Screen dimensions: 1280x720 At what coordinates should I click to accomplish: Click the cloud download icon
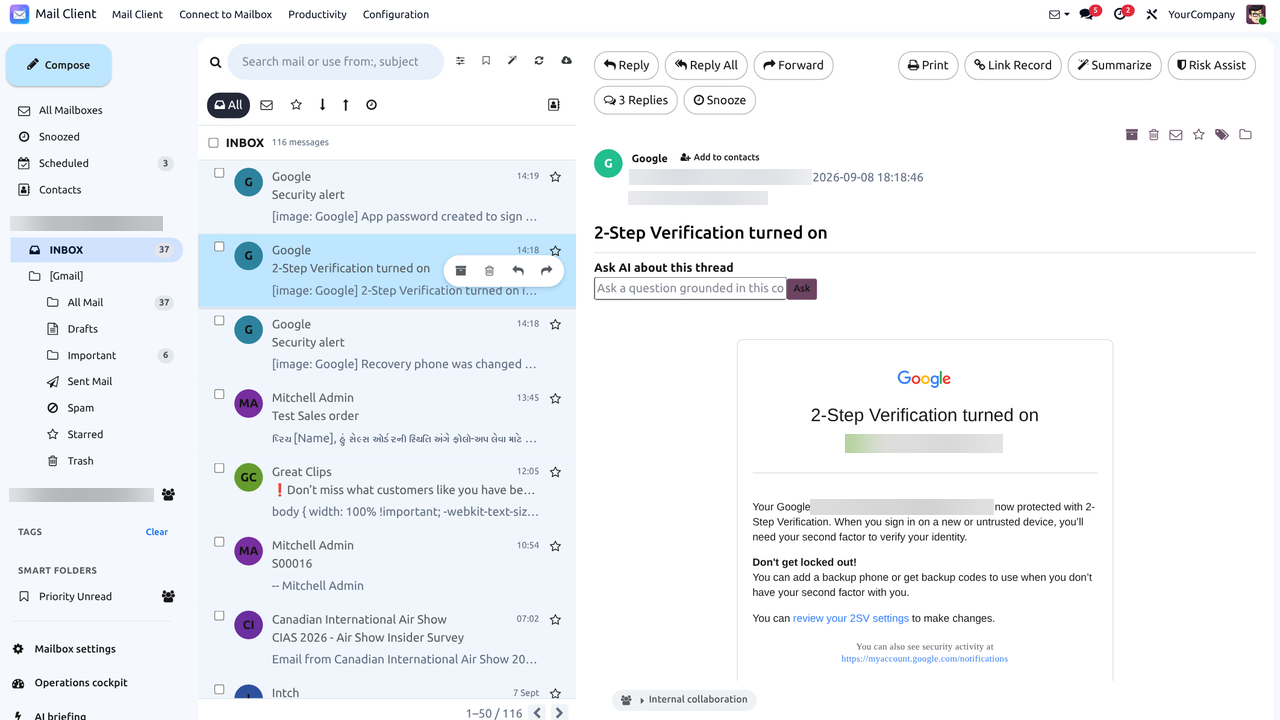pos(566,61)
